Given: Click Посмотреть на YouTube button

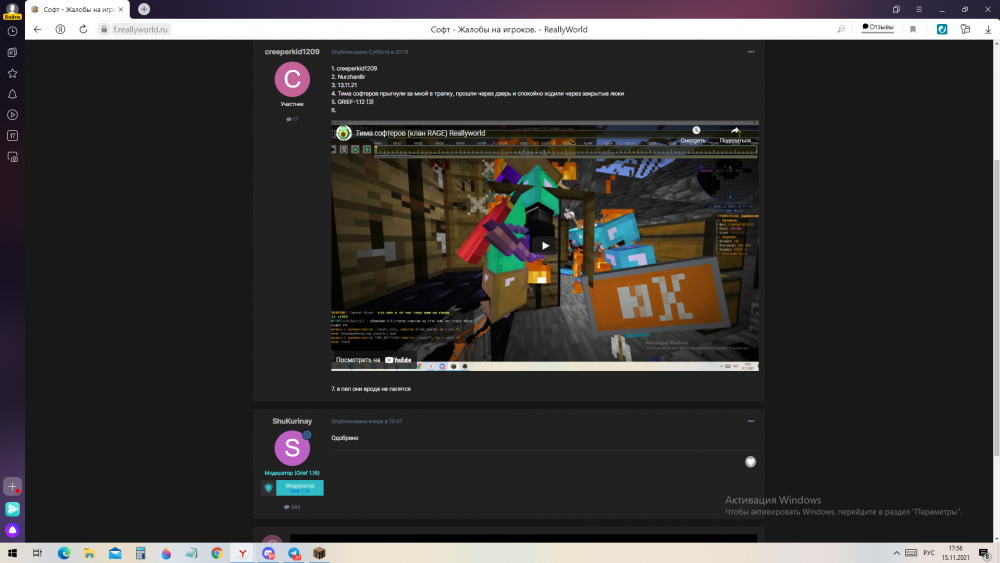Looking at the screenshot, I should click(374, 360).
